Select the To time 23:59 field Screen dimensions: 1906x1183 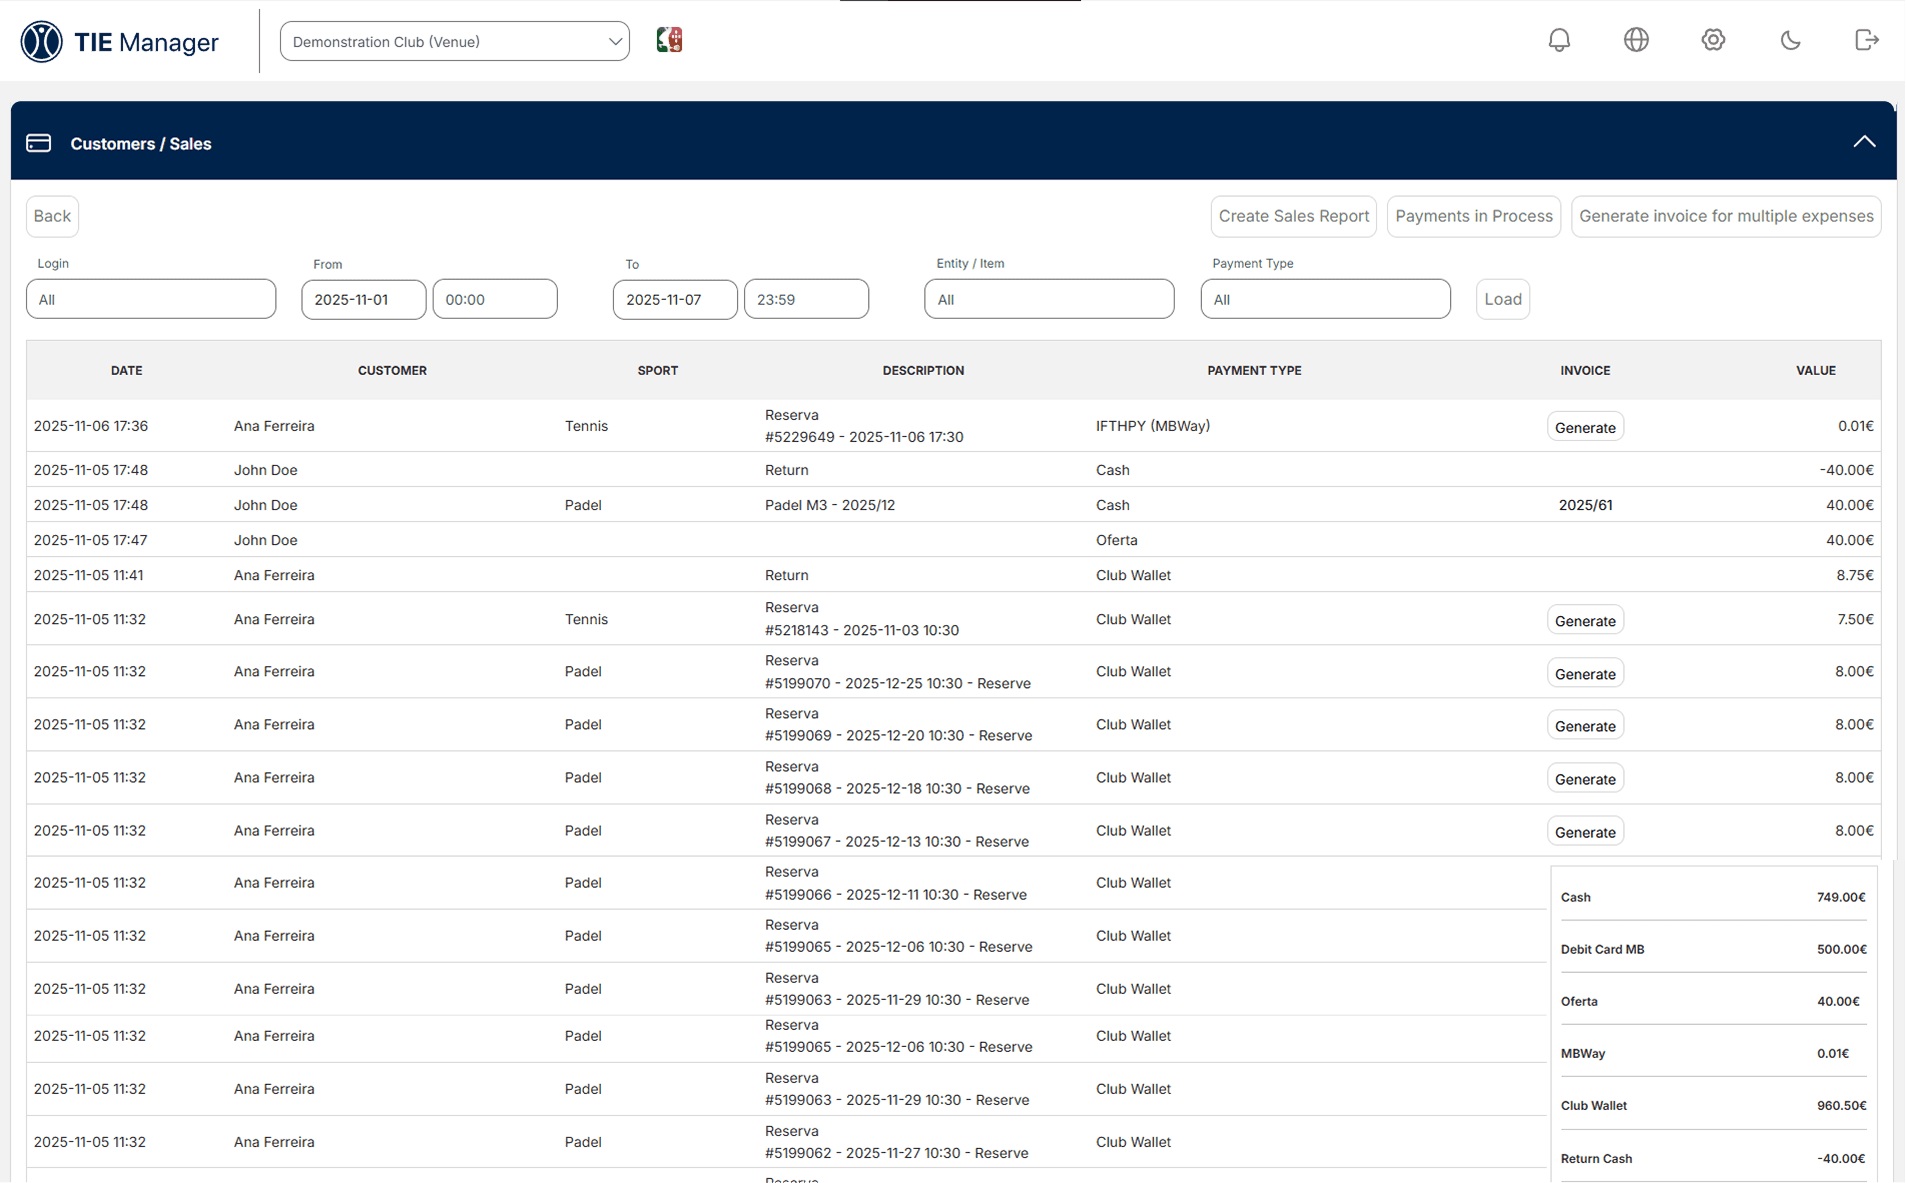pos(806,299)
